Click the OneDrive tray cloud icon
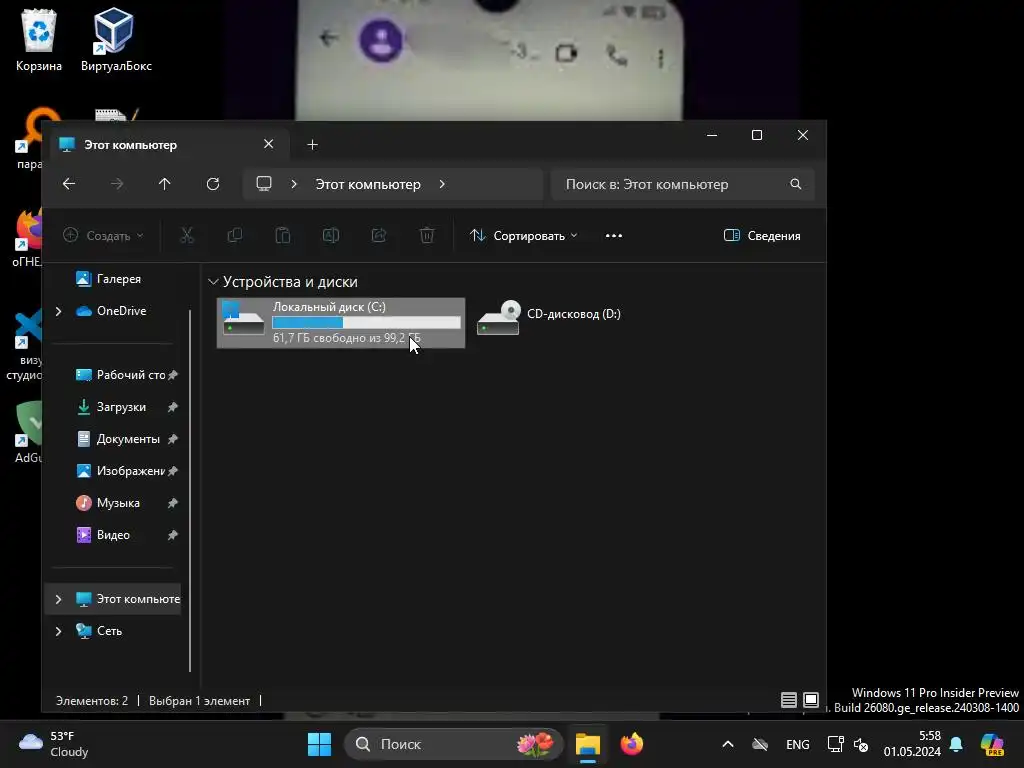Image resolution: width=1024 pixels, height=768 pixels. click(760, 744)
